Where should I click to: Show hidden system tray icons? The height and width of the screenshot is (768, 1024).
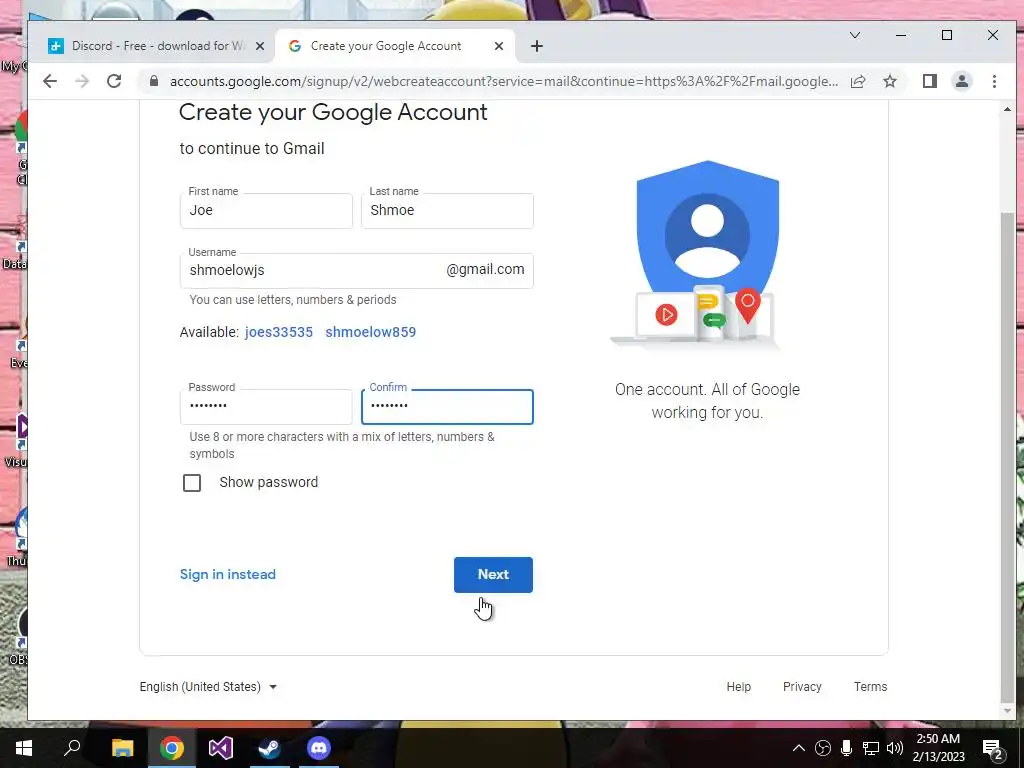pyautogui.click(x=799, y=748)
